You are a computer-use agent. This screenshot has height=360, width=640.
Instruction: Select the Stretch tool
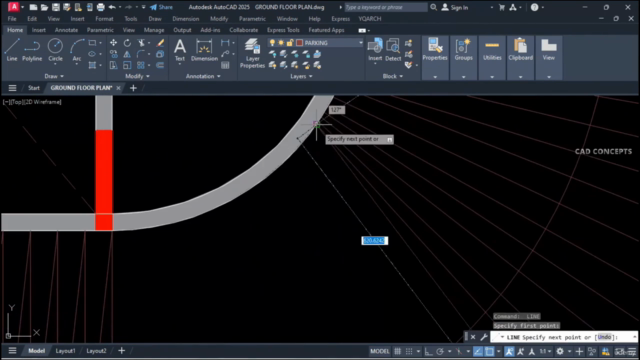pos(113,65)
